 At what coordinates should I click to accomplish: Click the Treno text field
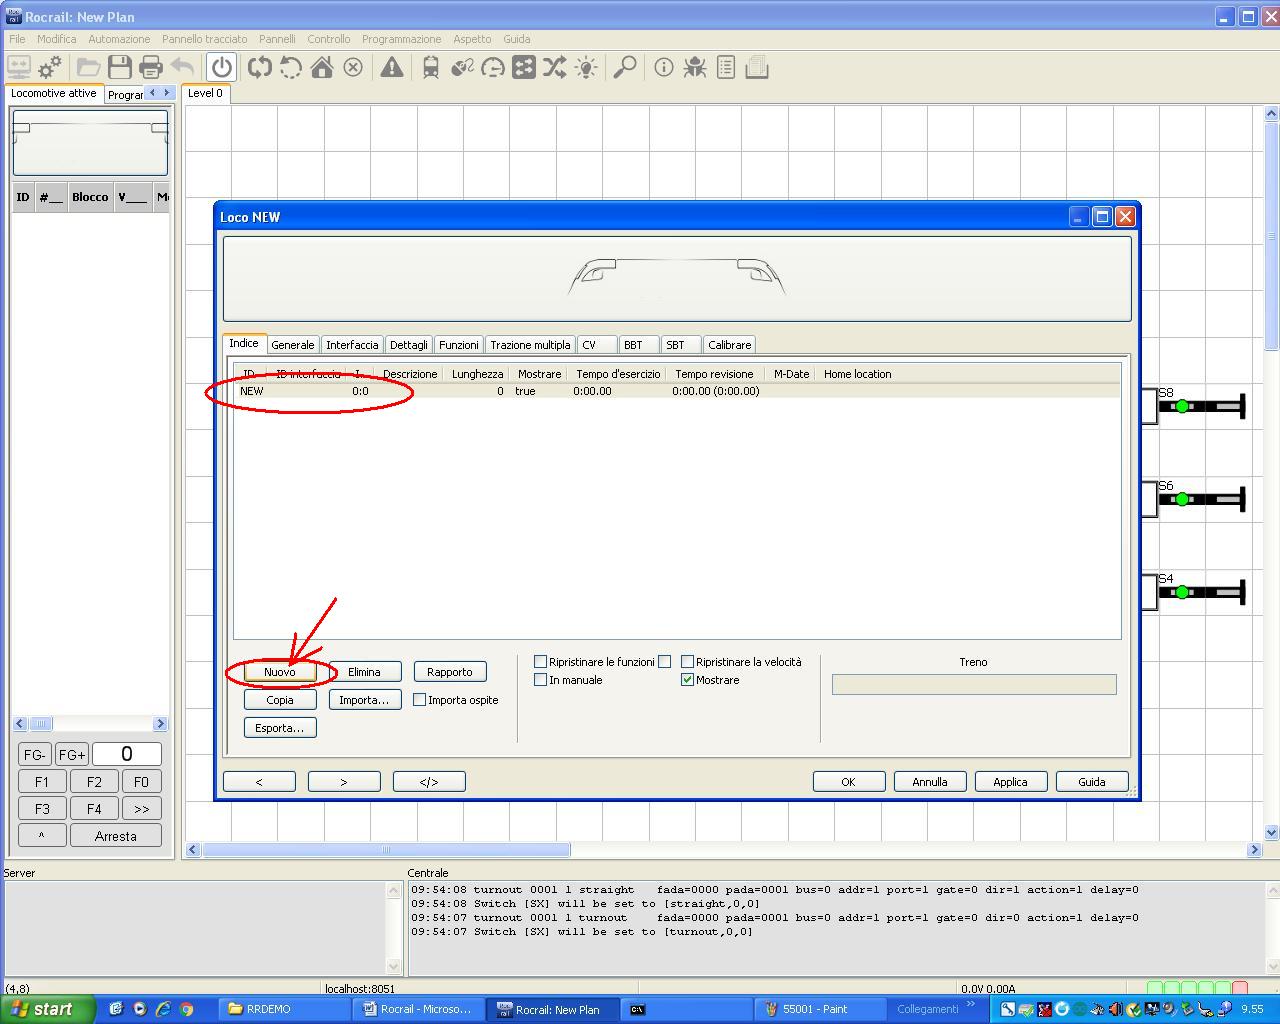(974, 684)
